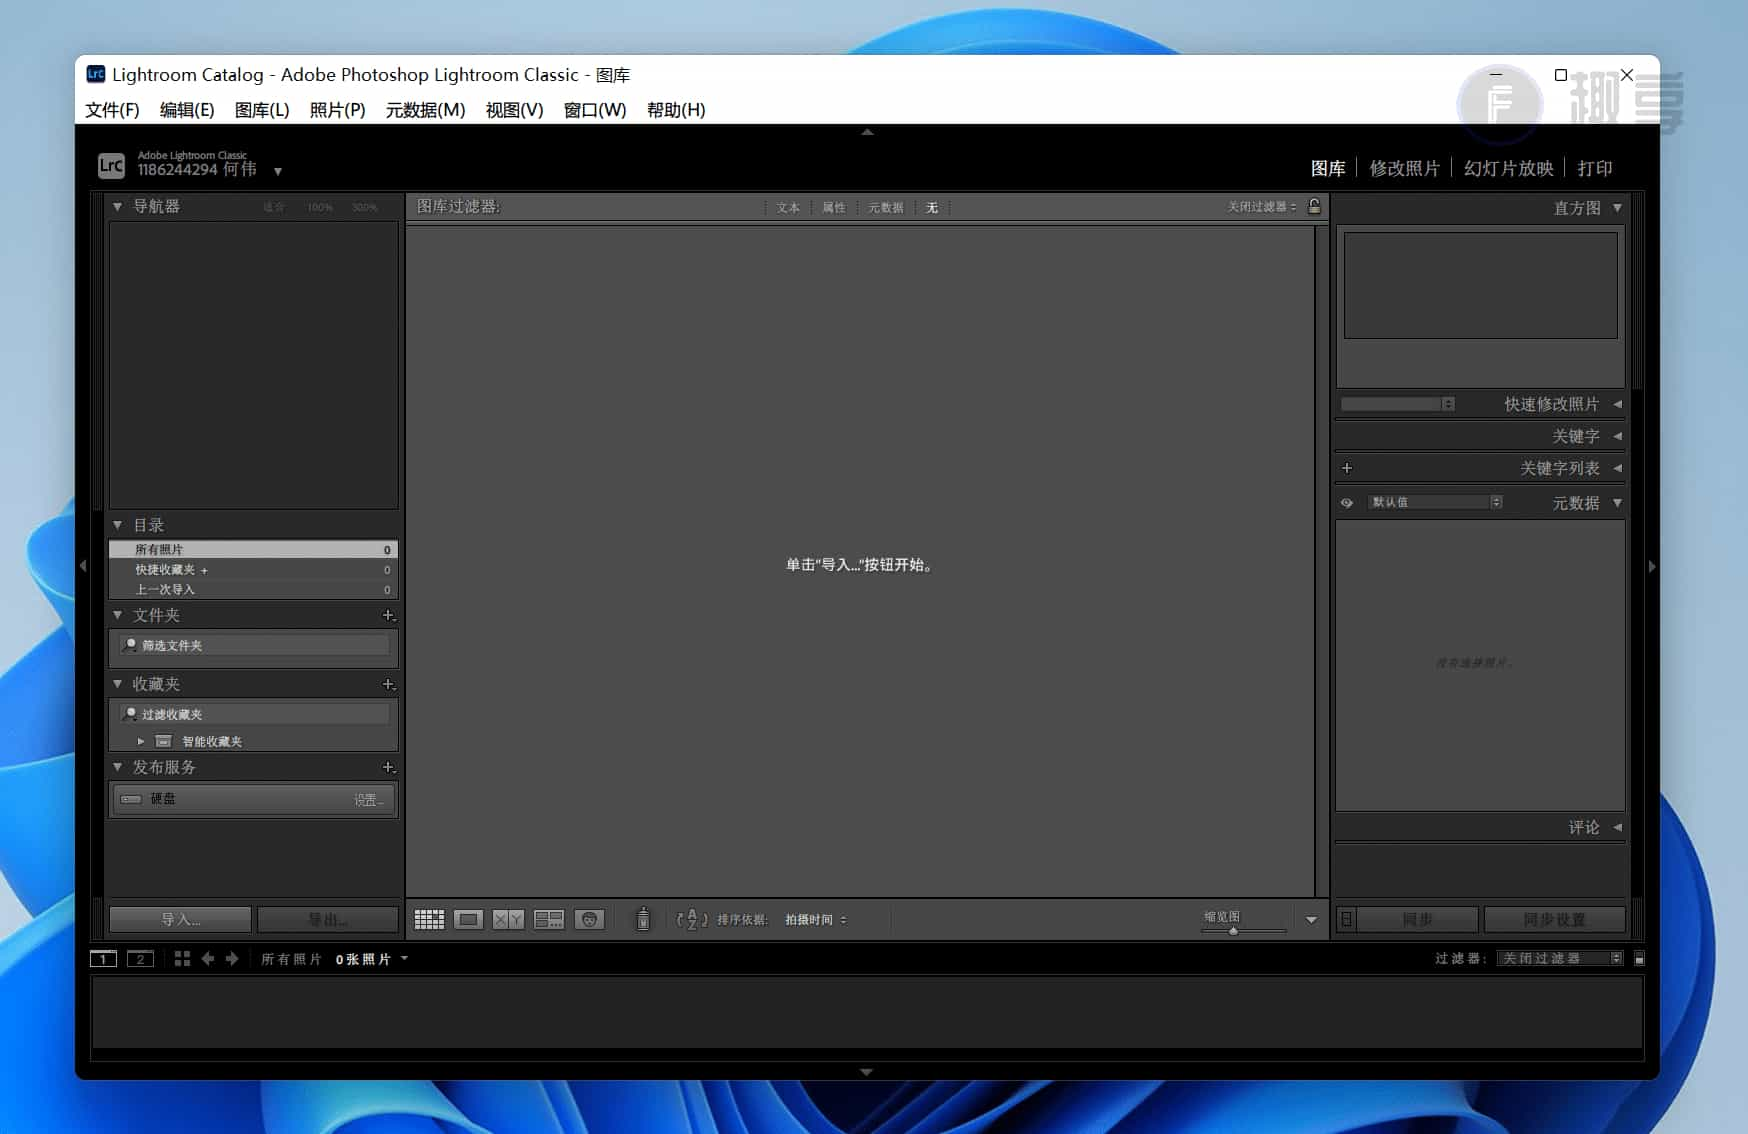Screen dimensions: 1748x1134
Task: Open sort by 拍摄时间 dropdown
Action: coord(815,920)
